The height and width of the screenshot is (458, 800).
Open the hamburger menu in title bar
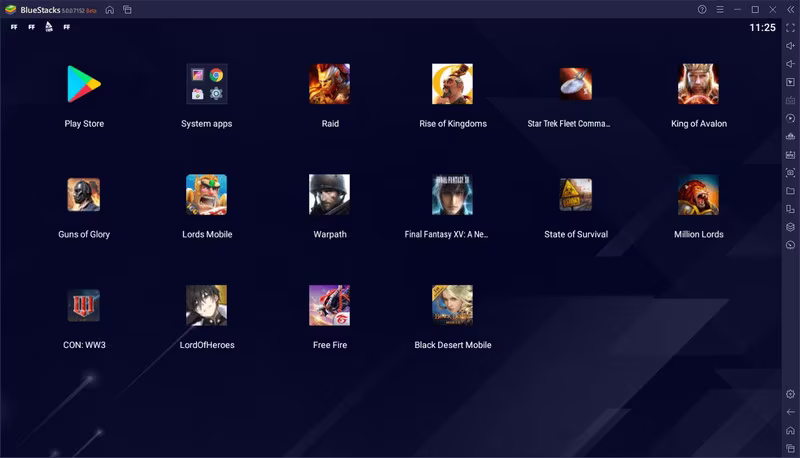720,10
